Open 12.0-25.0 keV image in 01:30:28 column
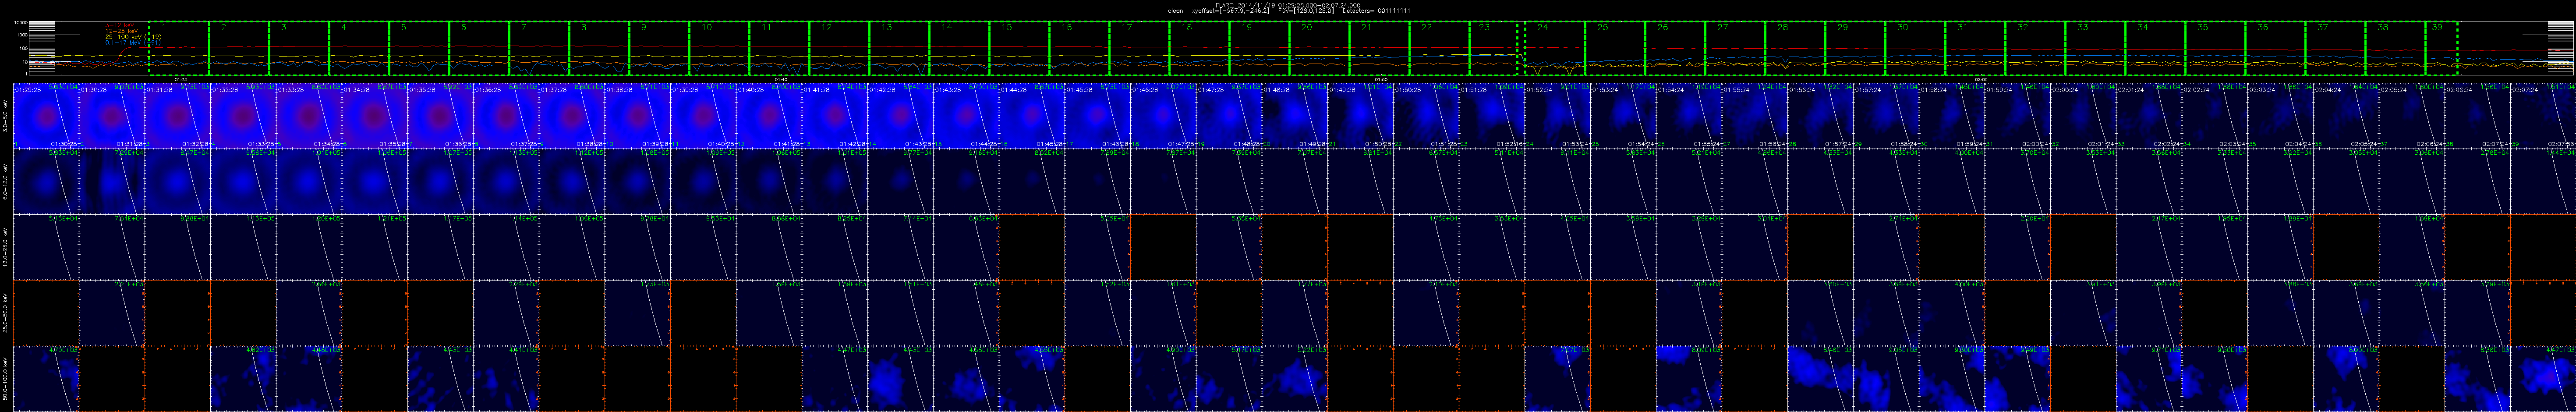The height and width of the screenshot is (412, 2576). [112, 247]
